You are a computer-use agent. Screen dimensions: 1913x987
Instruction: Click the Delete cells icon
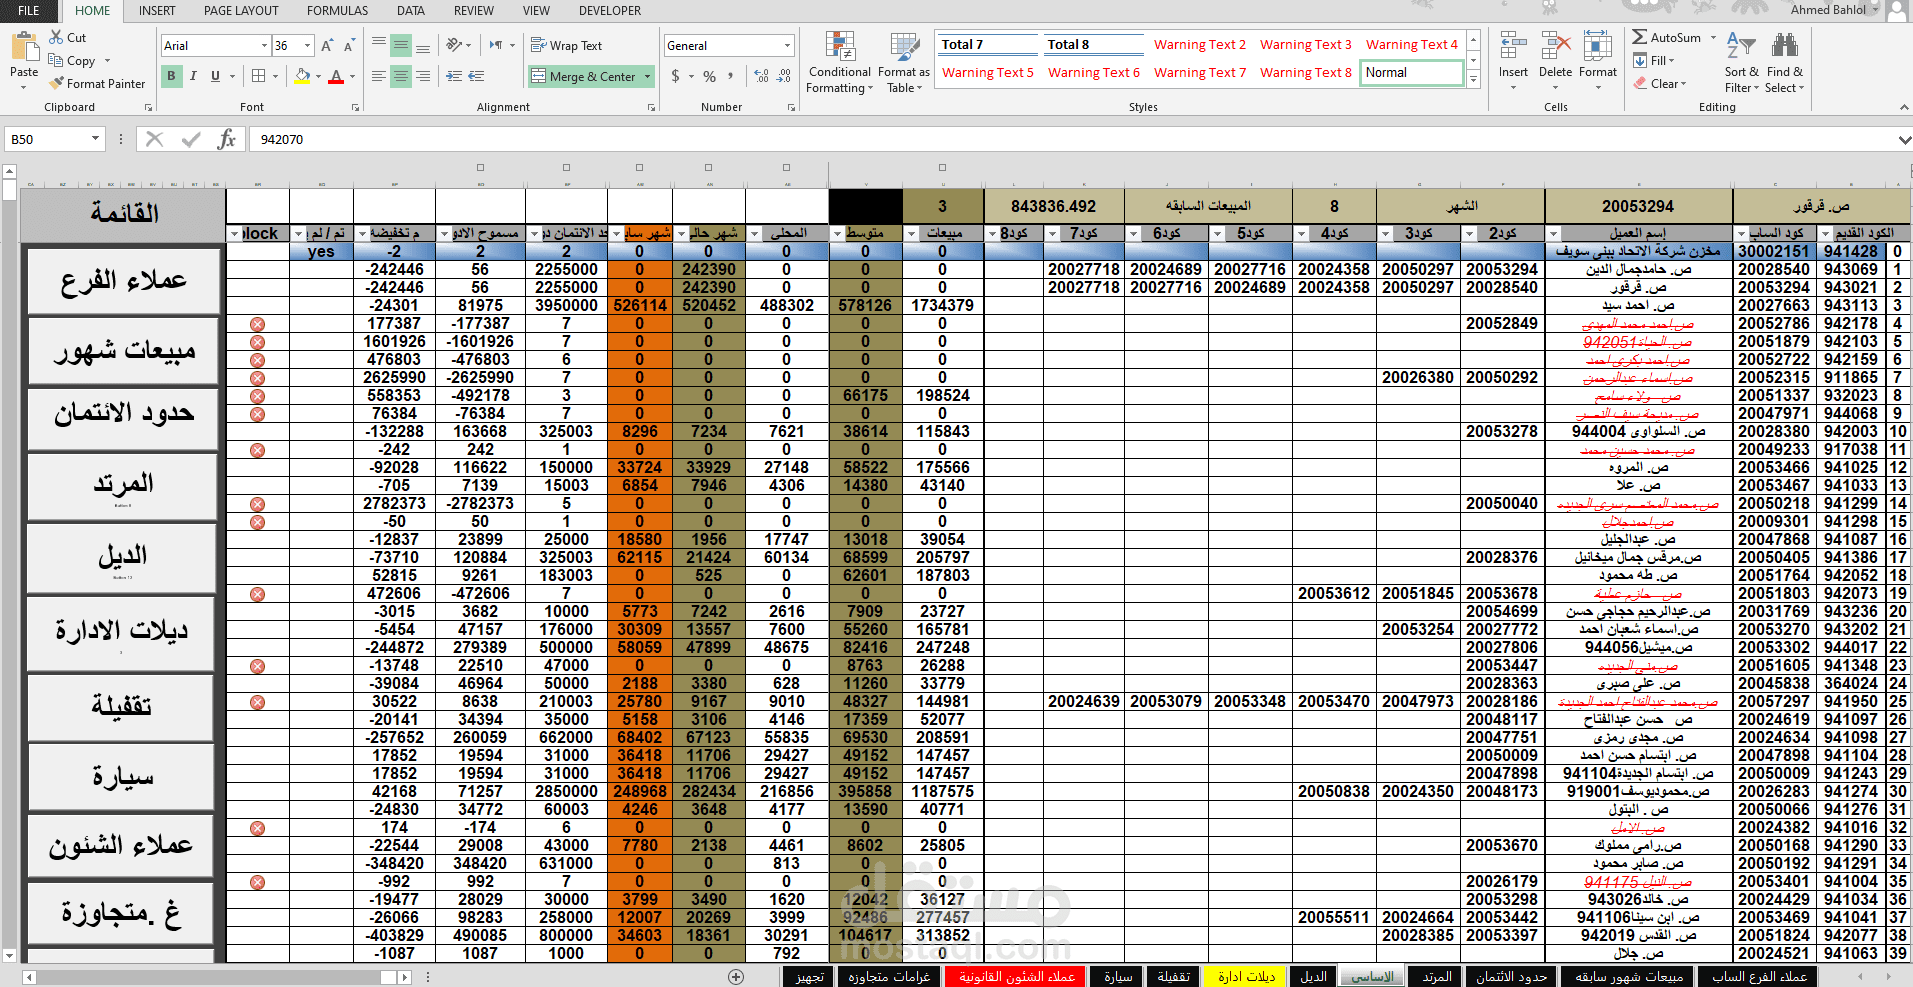[1556, 46]
